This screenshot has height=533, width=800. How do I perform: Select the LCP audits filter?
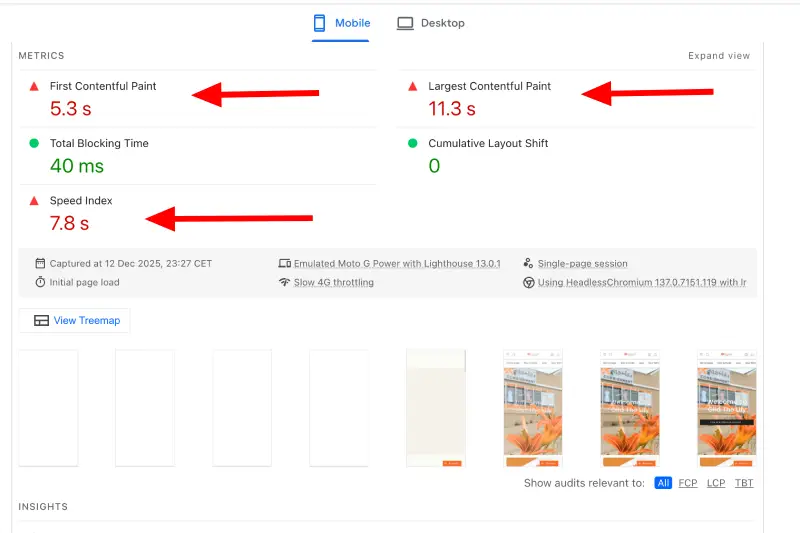[716, 483]
